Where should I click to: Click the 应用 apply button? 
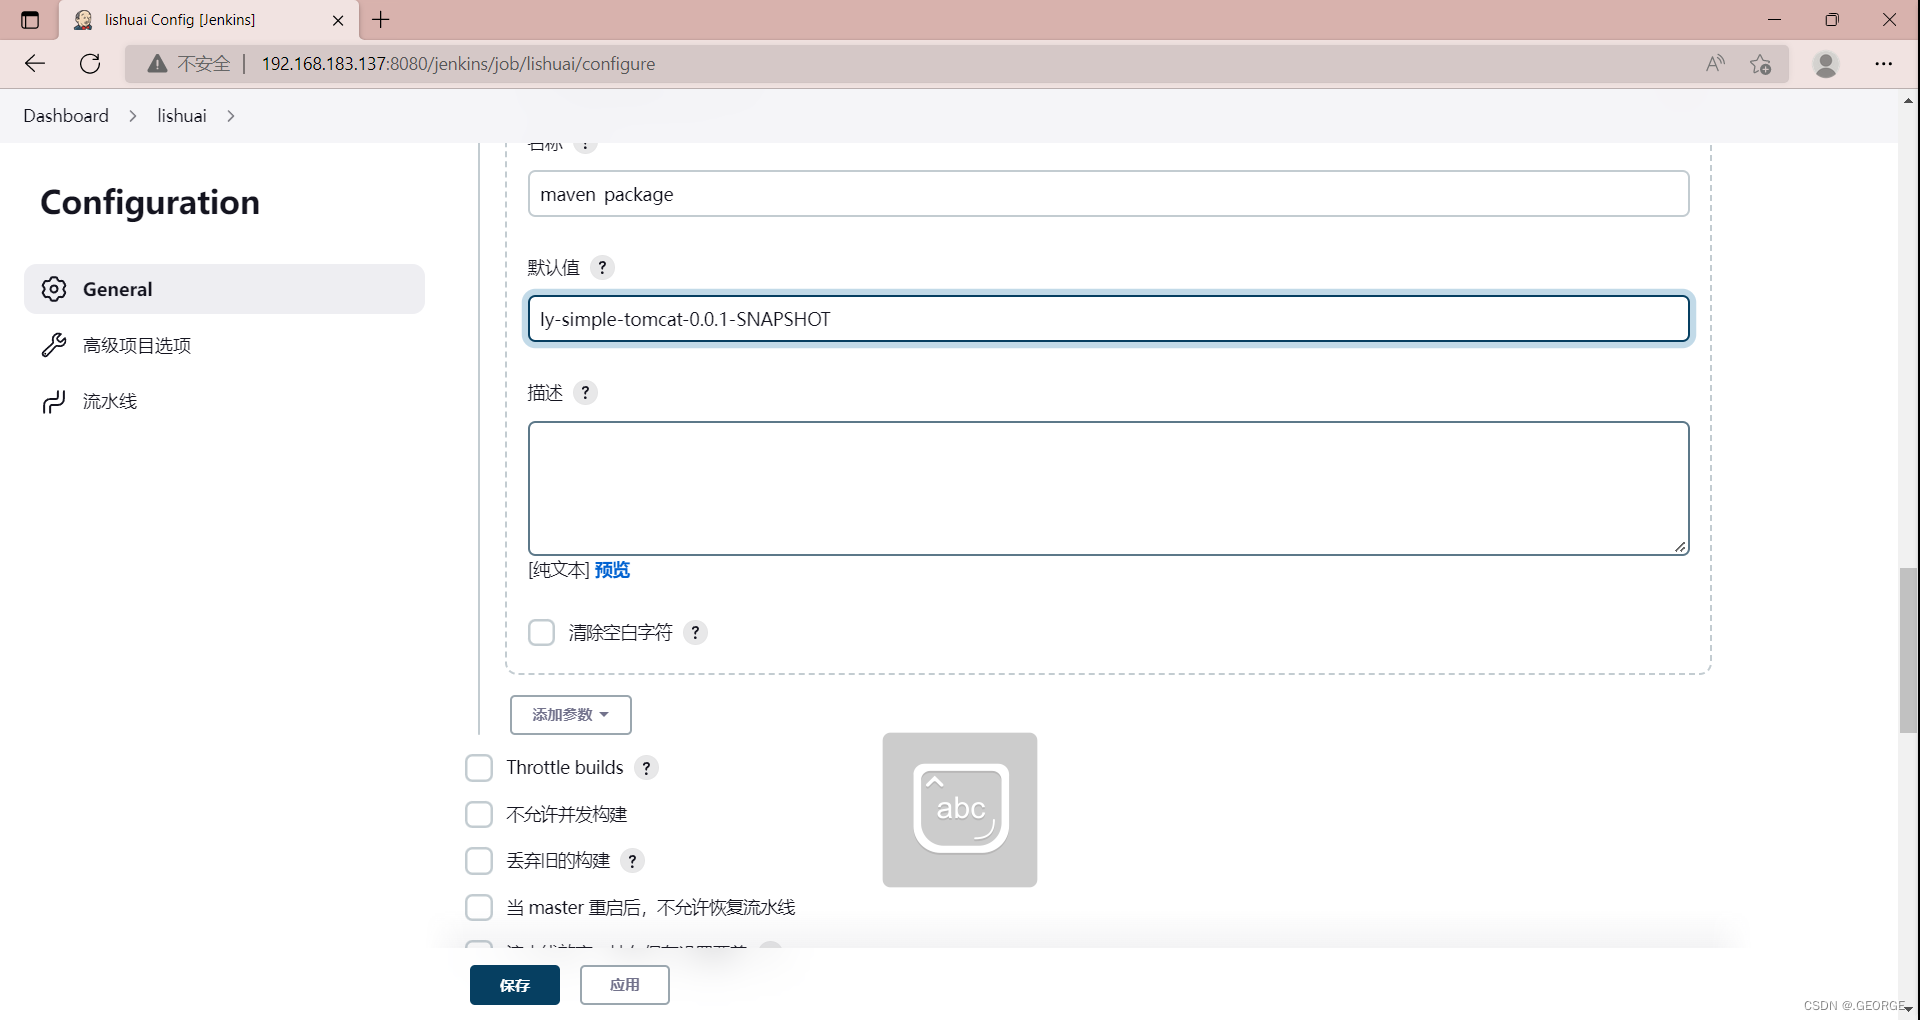[625, 985]
